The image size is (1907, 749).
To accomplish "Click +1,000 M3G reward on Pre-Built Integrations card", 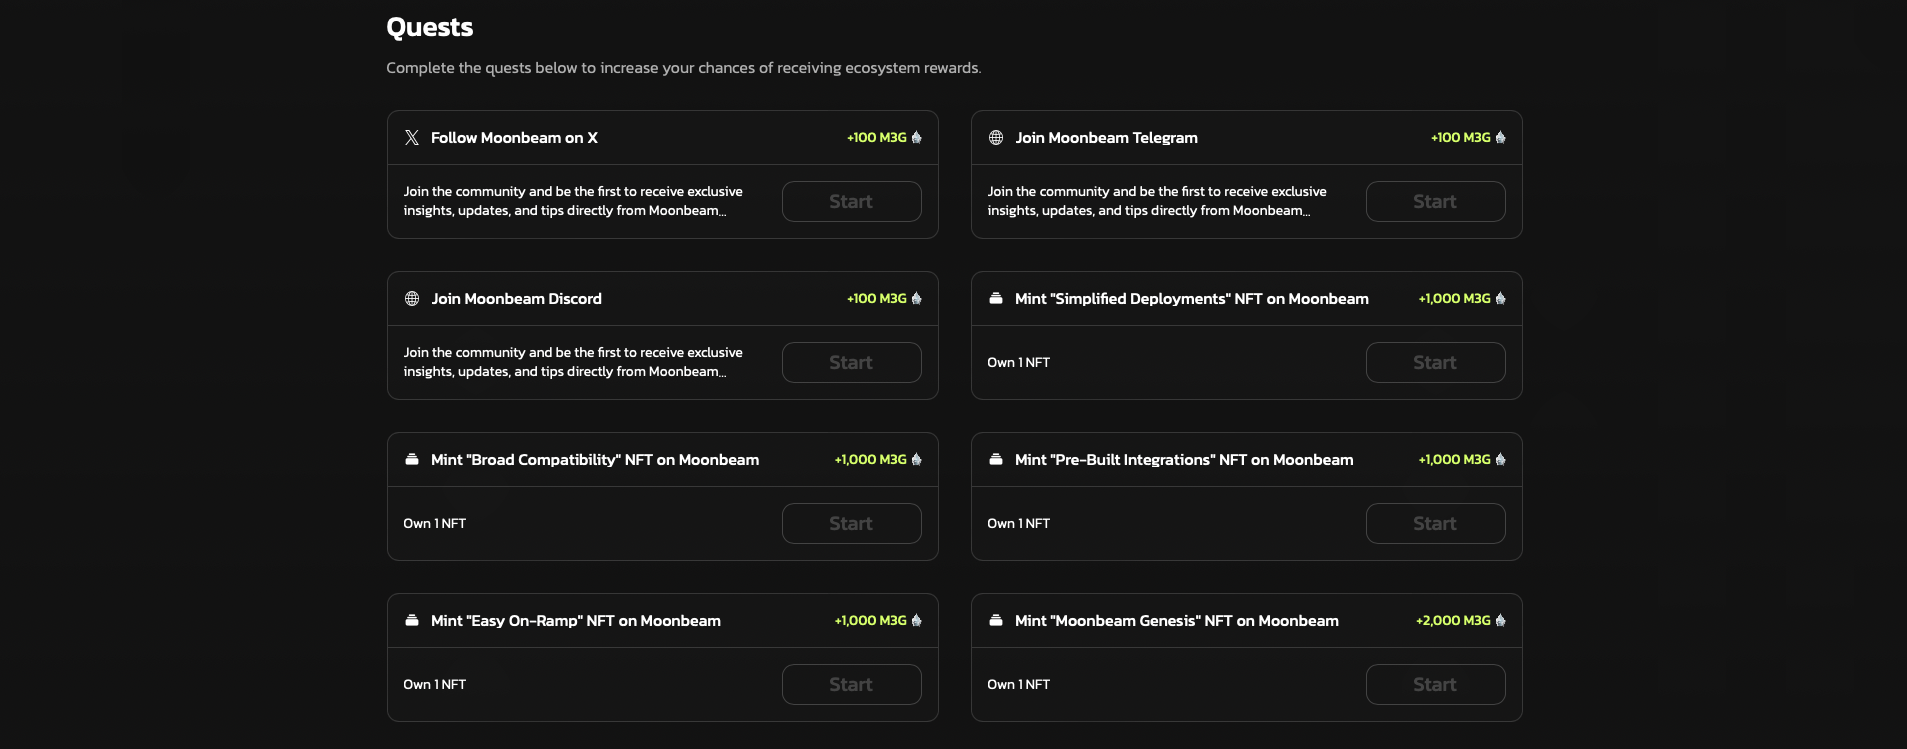I will [x=1454, y=459].
